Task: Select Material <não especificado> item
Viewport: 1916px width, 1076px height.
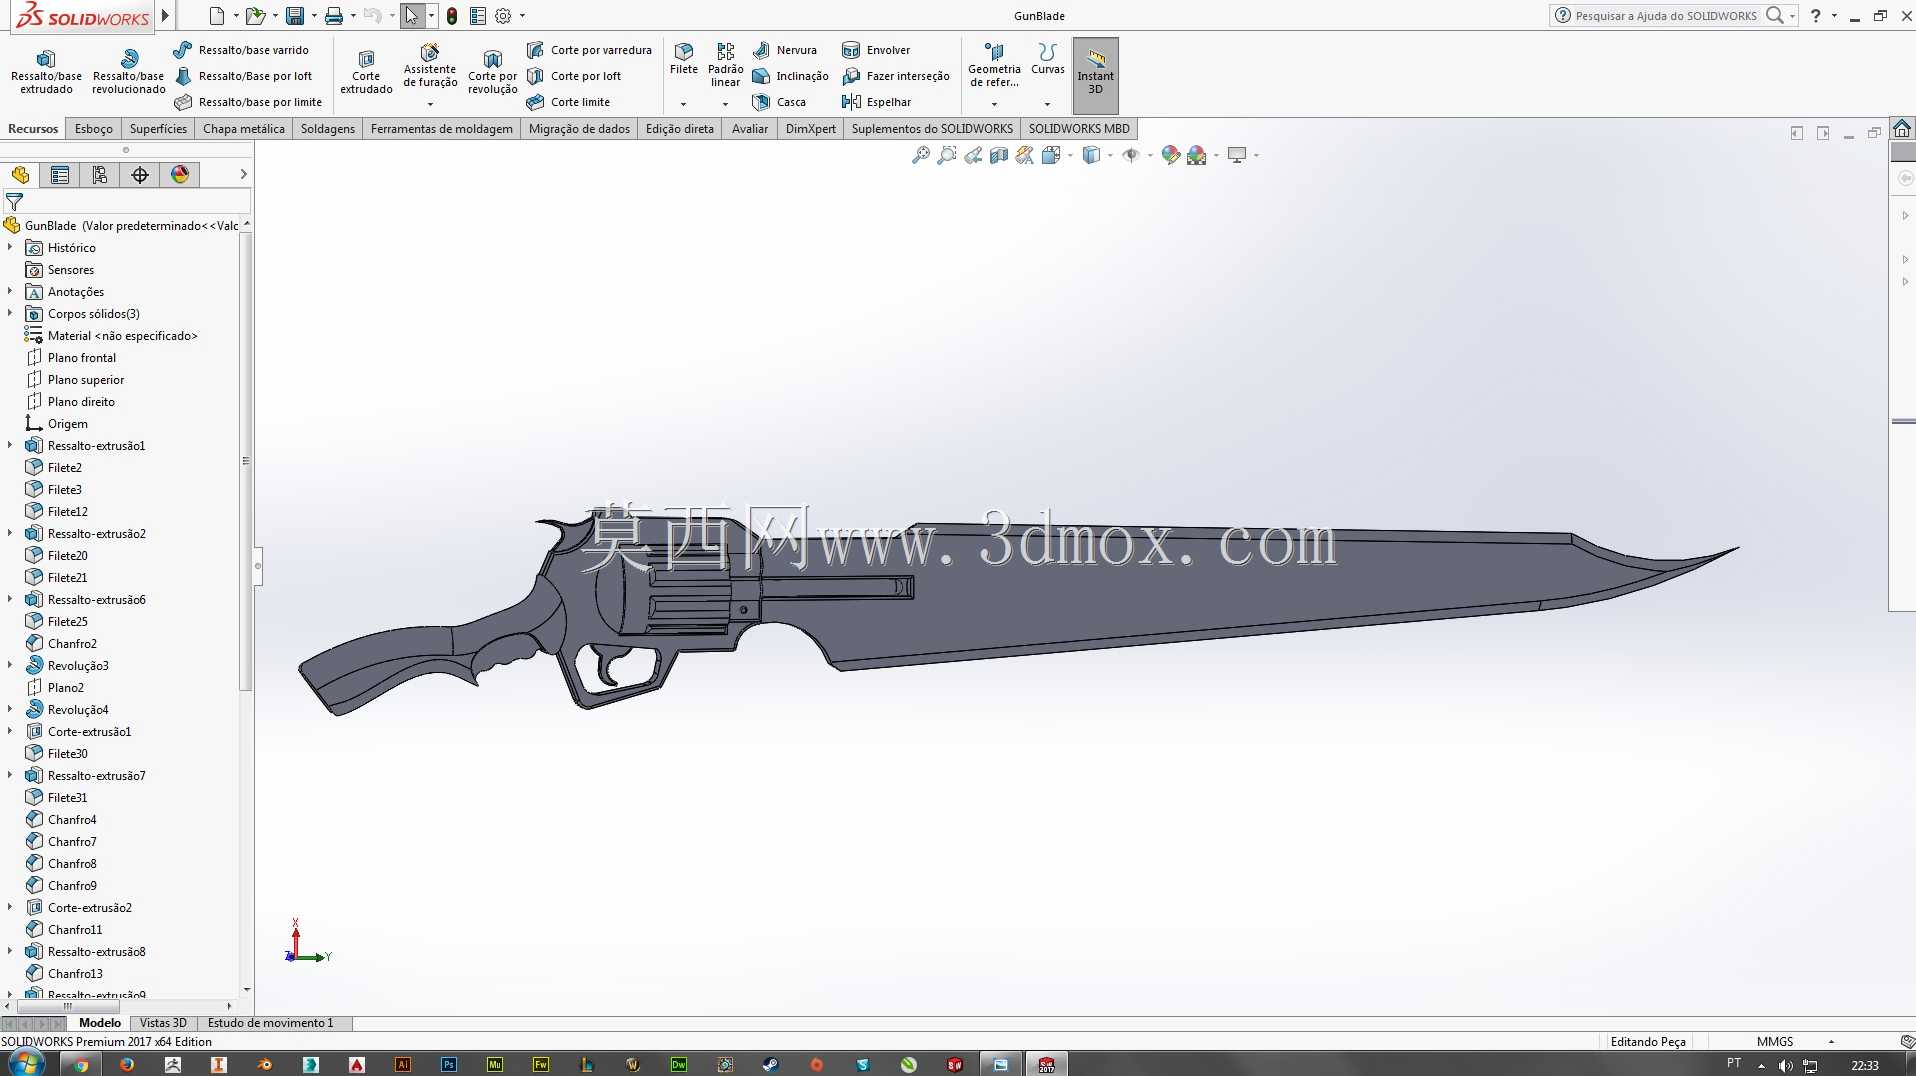Action: [122, 336]
